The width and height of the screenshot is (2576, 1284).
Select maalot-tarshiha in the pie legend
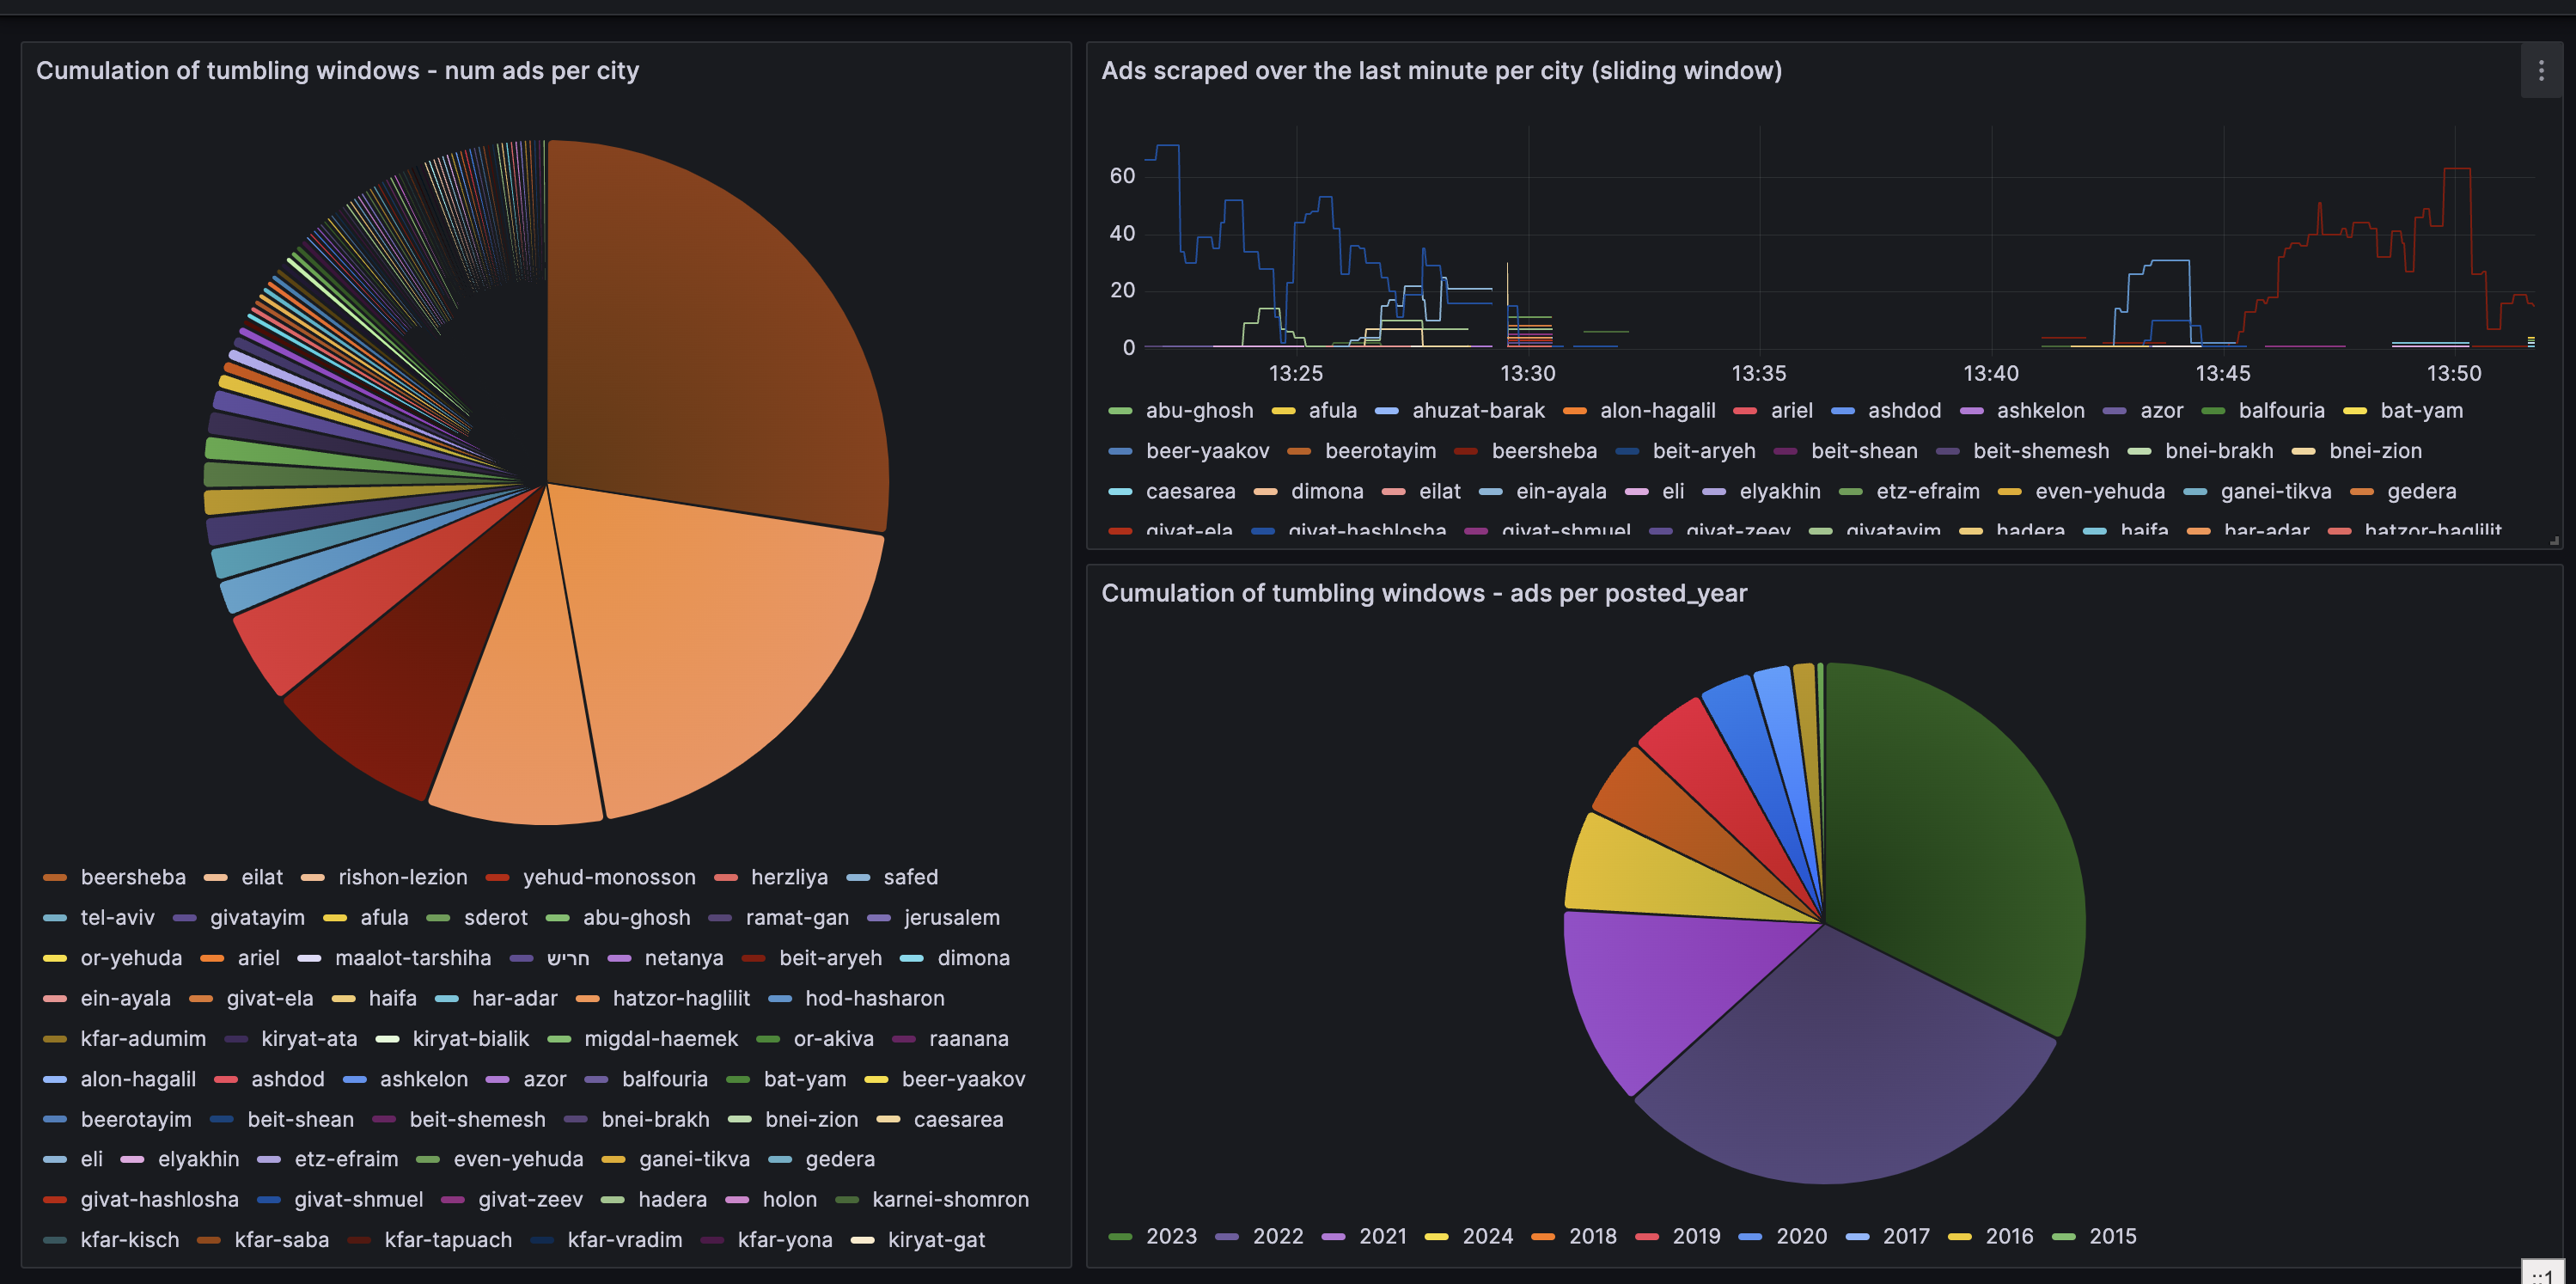pyautogui.click(x=413, y=958)
